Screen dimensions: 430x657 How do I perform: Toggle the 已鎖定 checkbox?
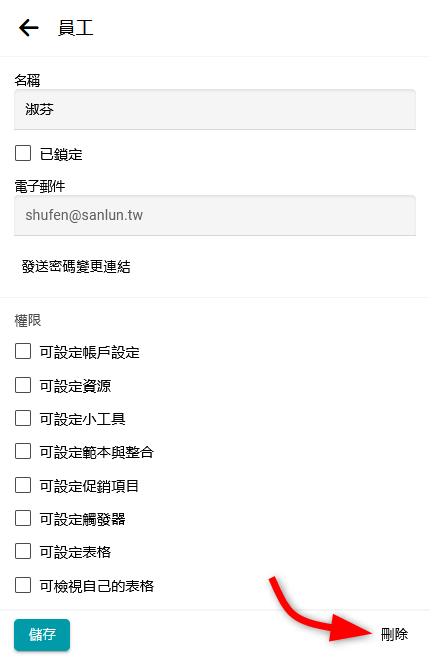click(23, 153)
